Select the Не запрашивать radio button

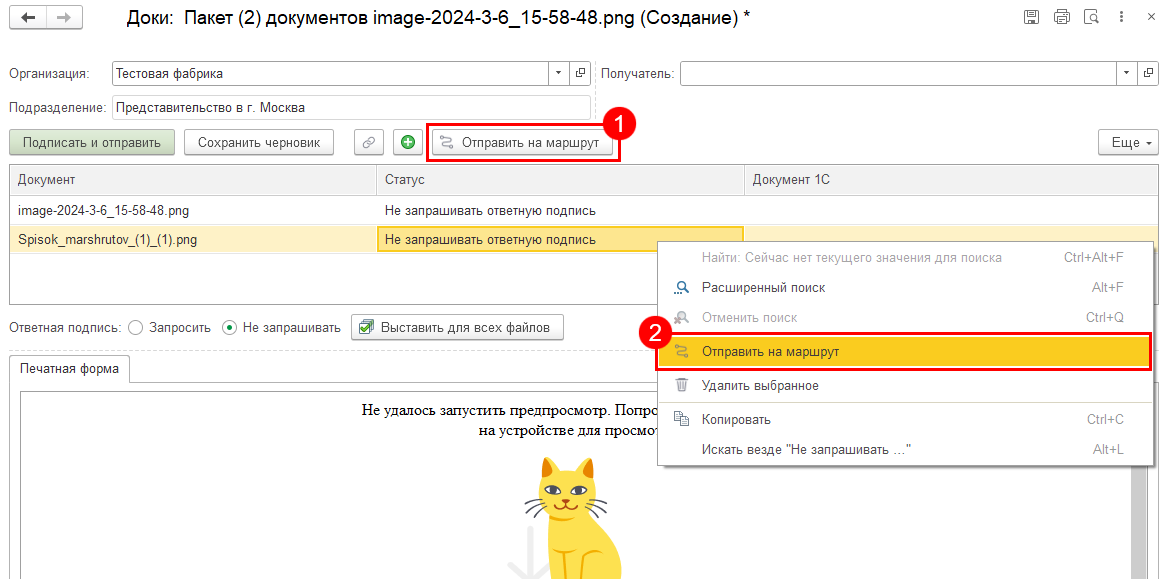[x=230, y=328]
